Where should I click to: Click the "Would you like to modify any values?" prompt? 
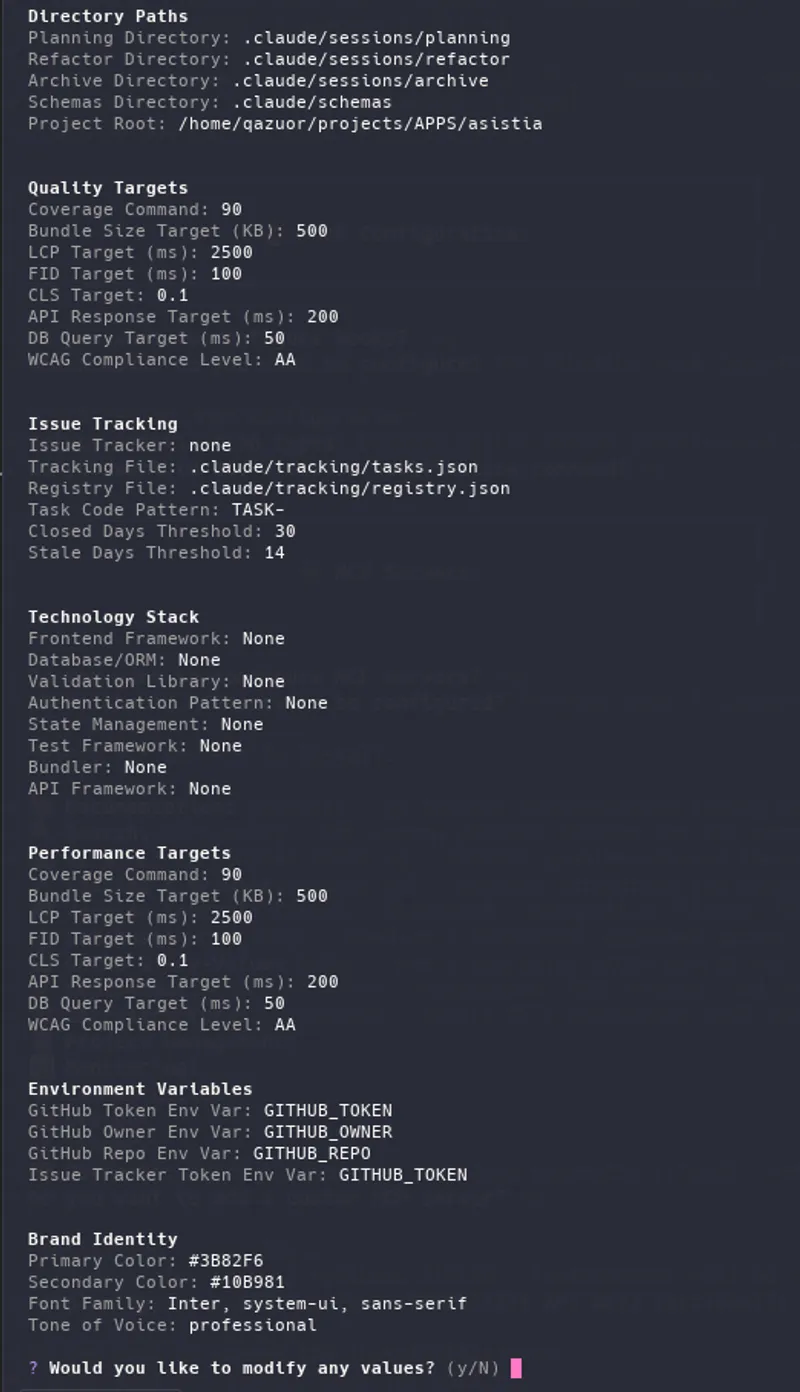click(x=242, y=1368)
